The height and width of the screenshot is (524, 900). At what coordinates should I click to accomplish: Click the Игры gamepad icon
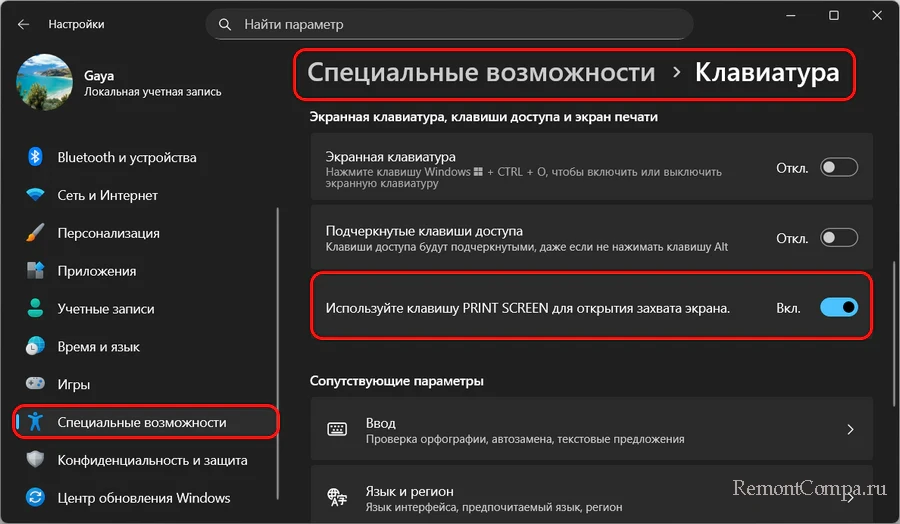coord(35,385)
